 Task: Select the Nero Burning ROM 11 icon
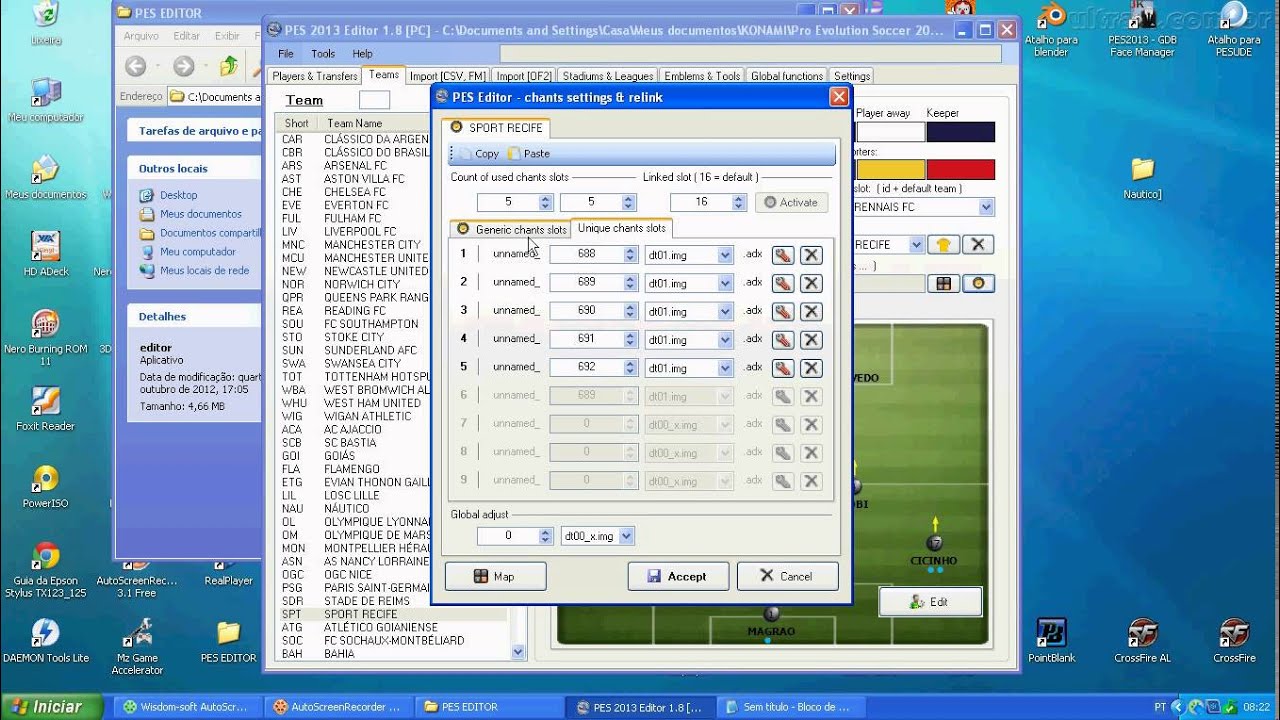(45, 337)
